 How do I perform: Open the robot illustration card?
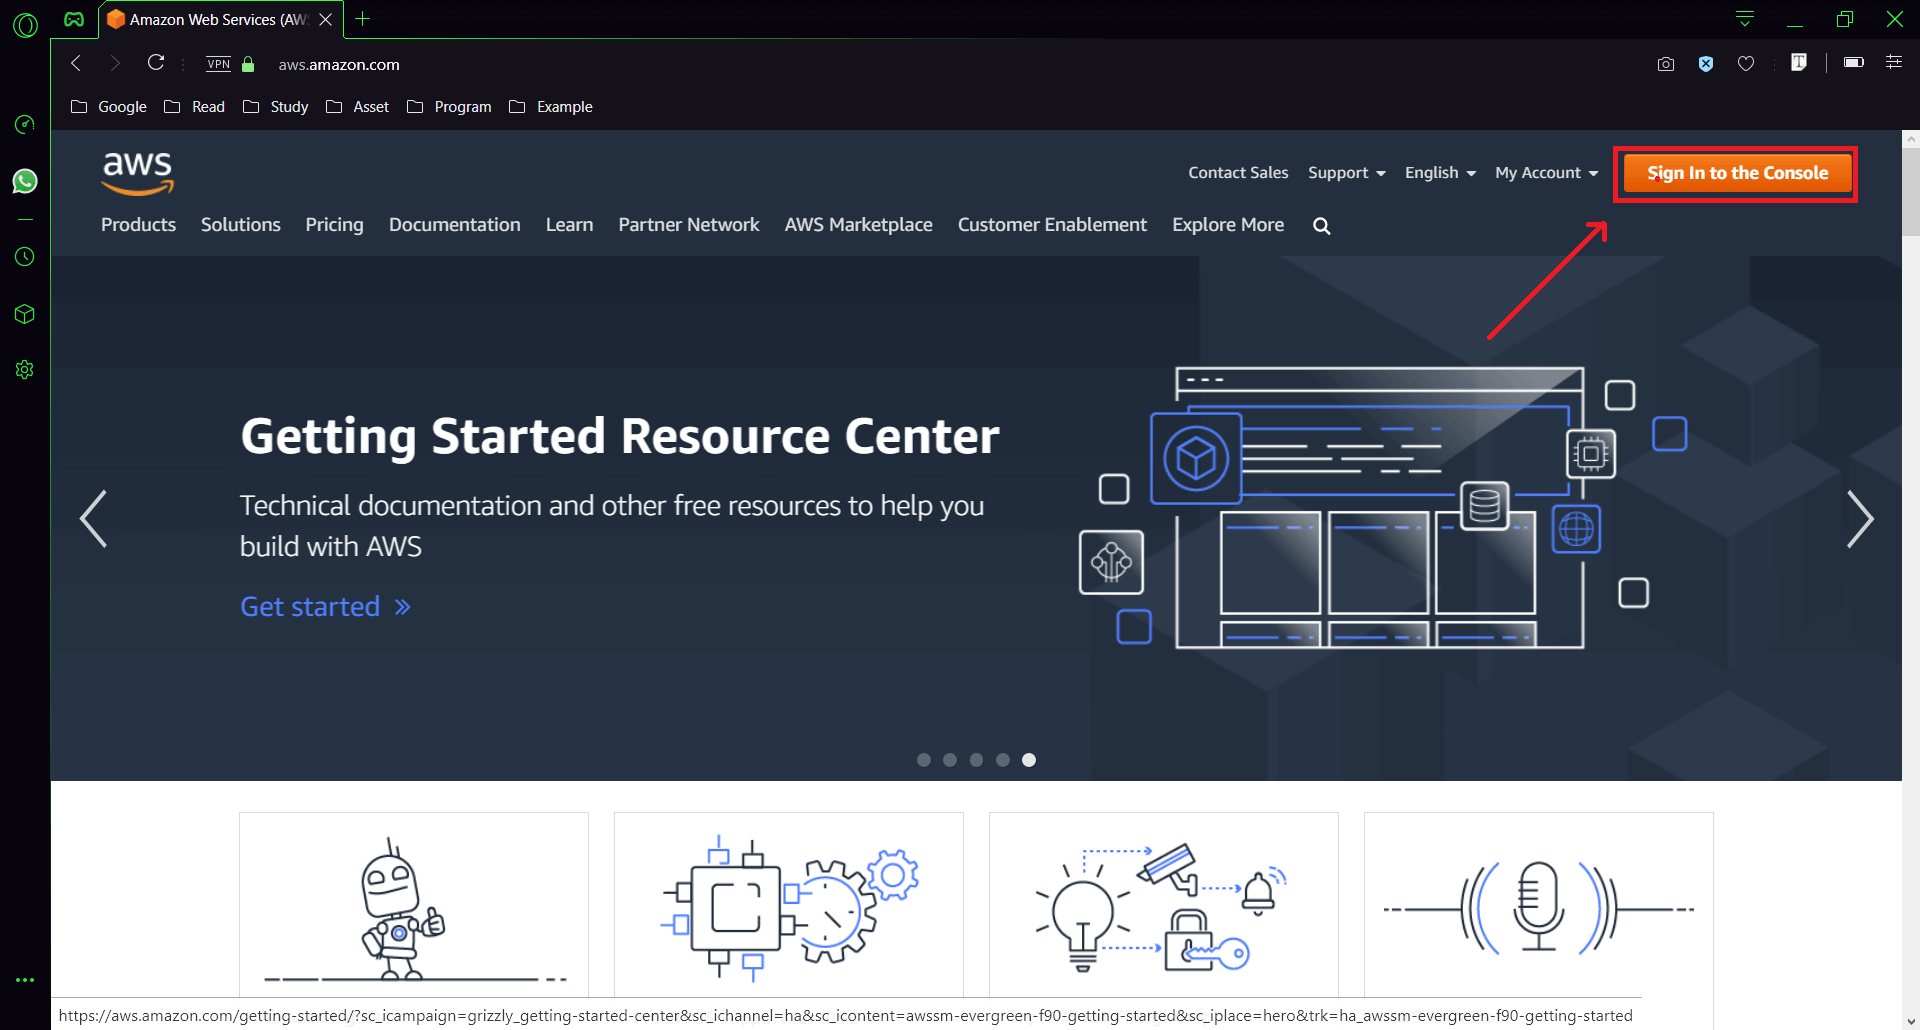pos(414,904)
